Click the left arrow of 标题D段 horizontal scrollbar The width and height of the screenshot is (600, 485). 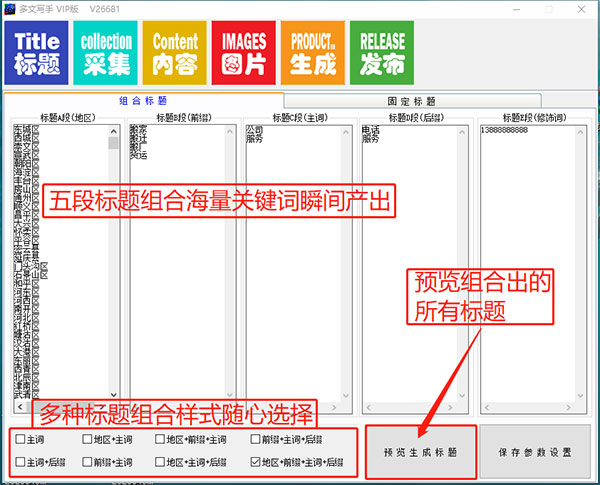[369, 407]
